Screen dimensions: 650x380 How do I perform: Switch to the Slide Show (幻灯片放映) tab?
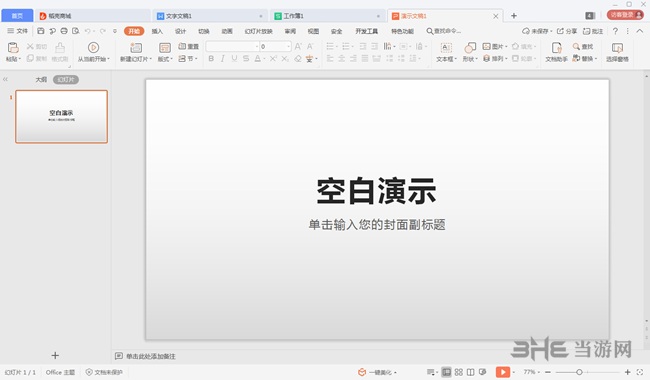(x=259, y=31)
